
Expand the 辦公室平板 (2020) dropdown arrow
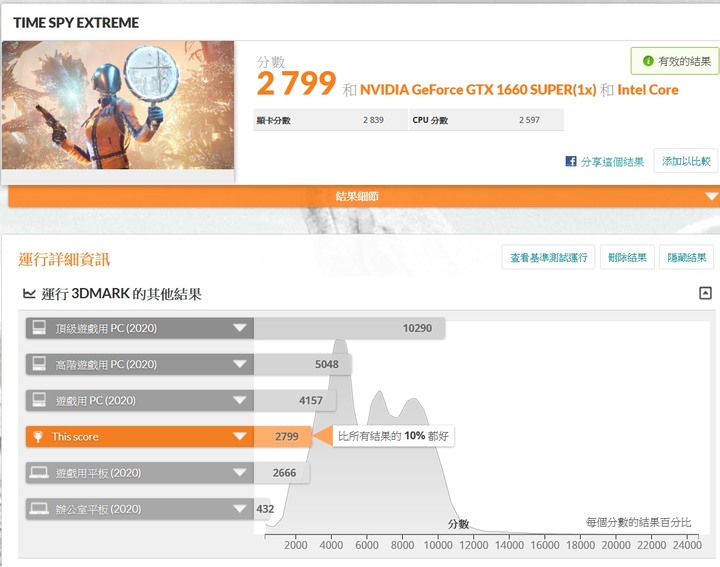(x=240, y=509)
